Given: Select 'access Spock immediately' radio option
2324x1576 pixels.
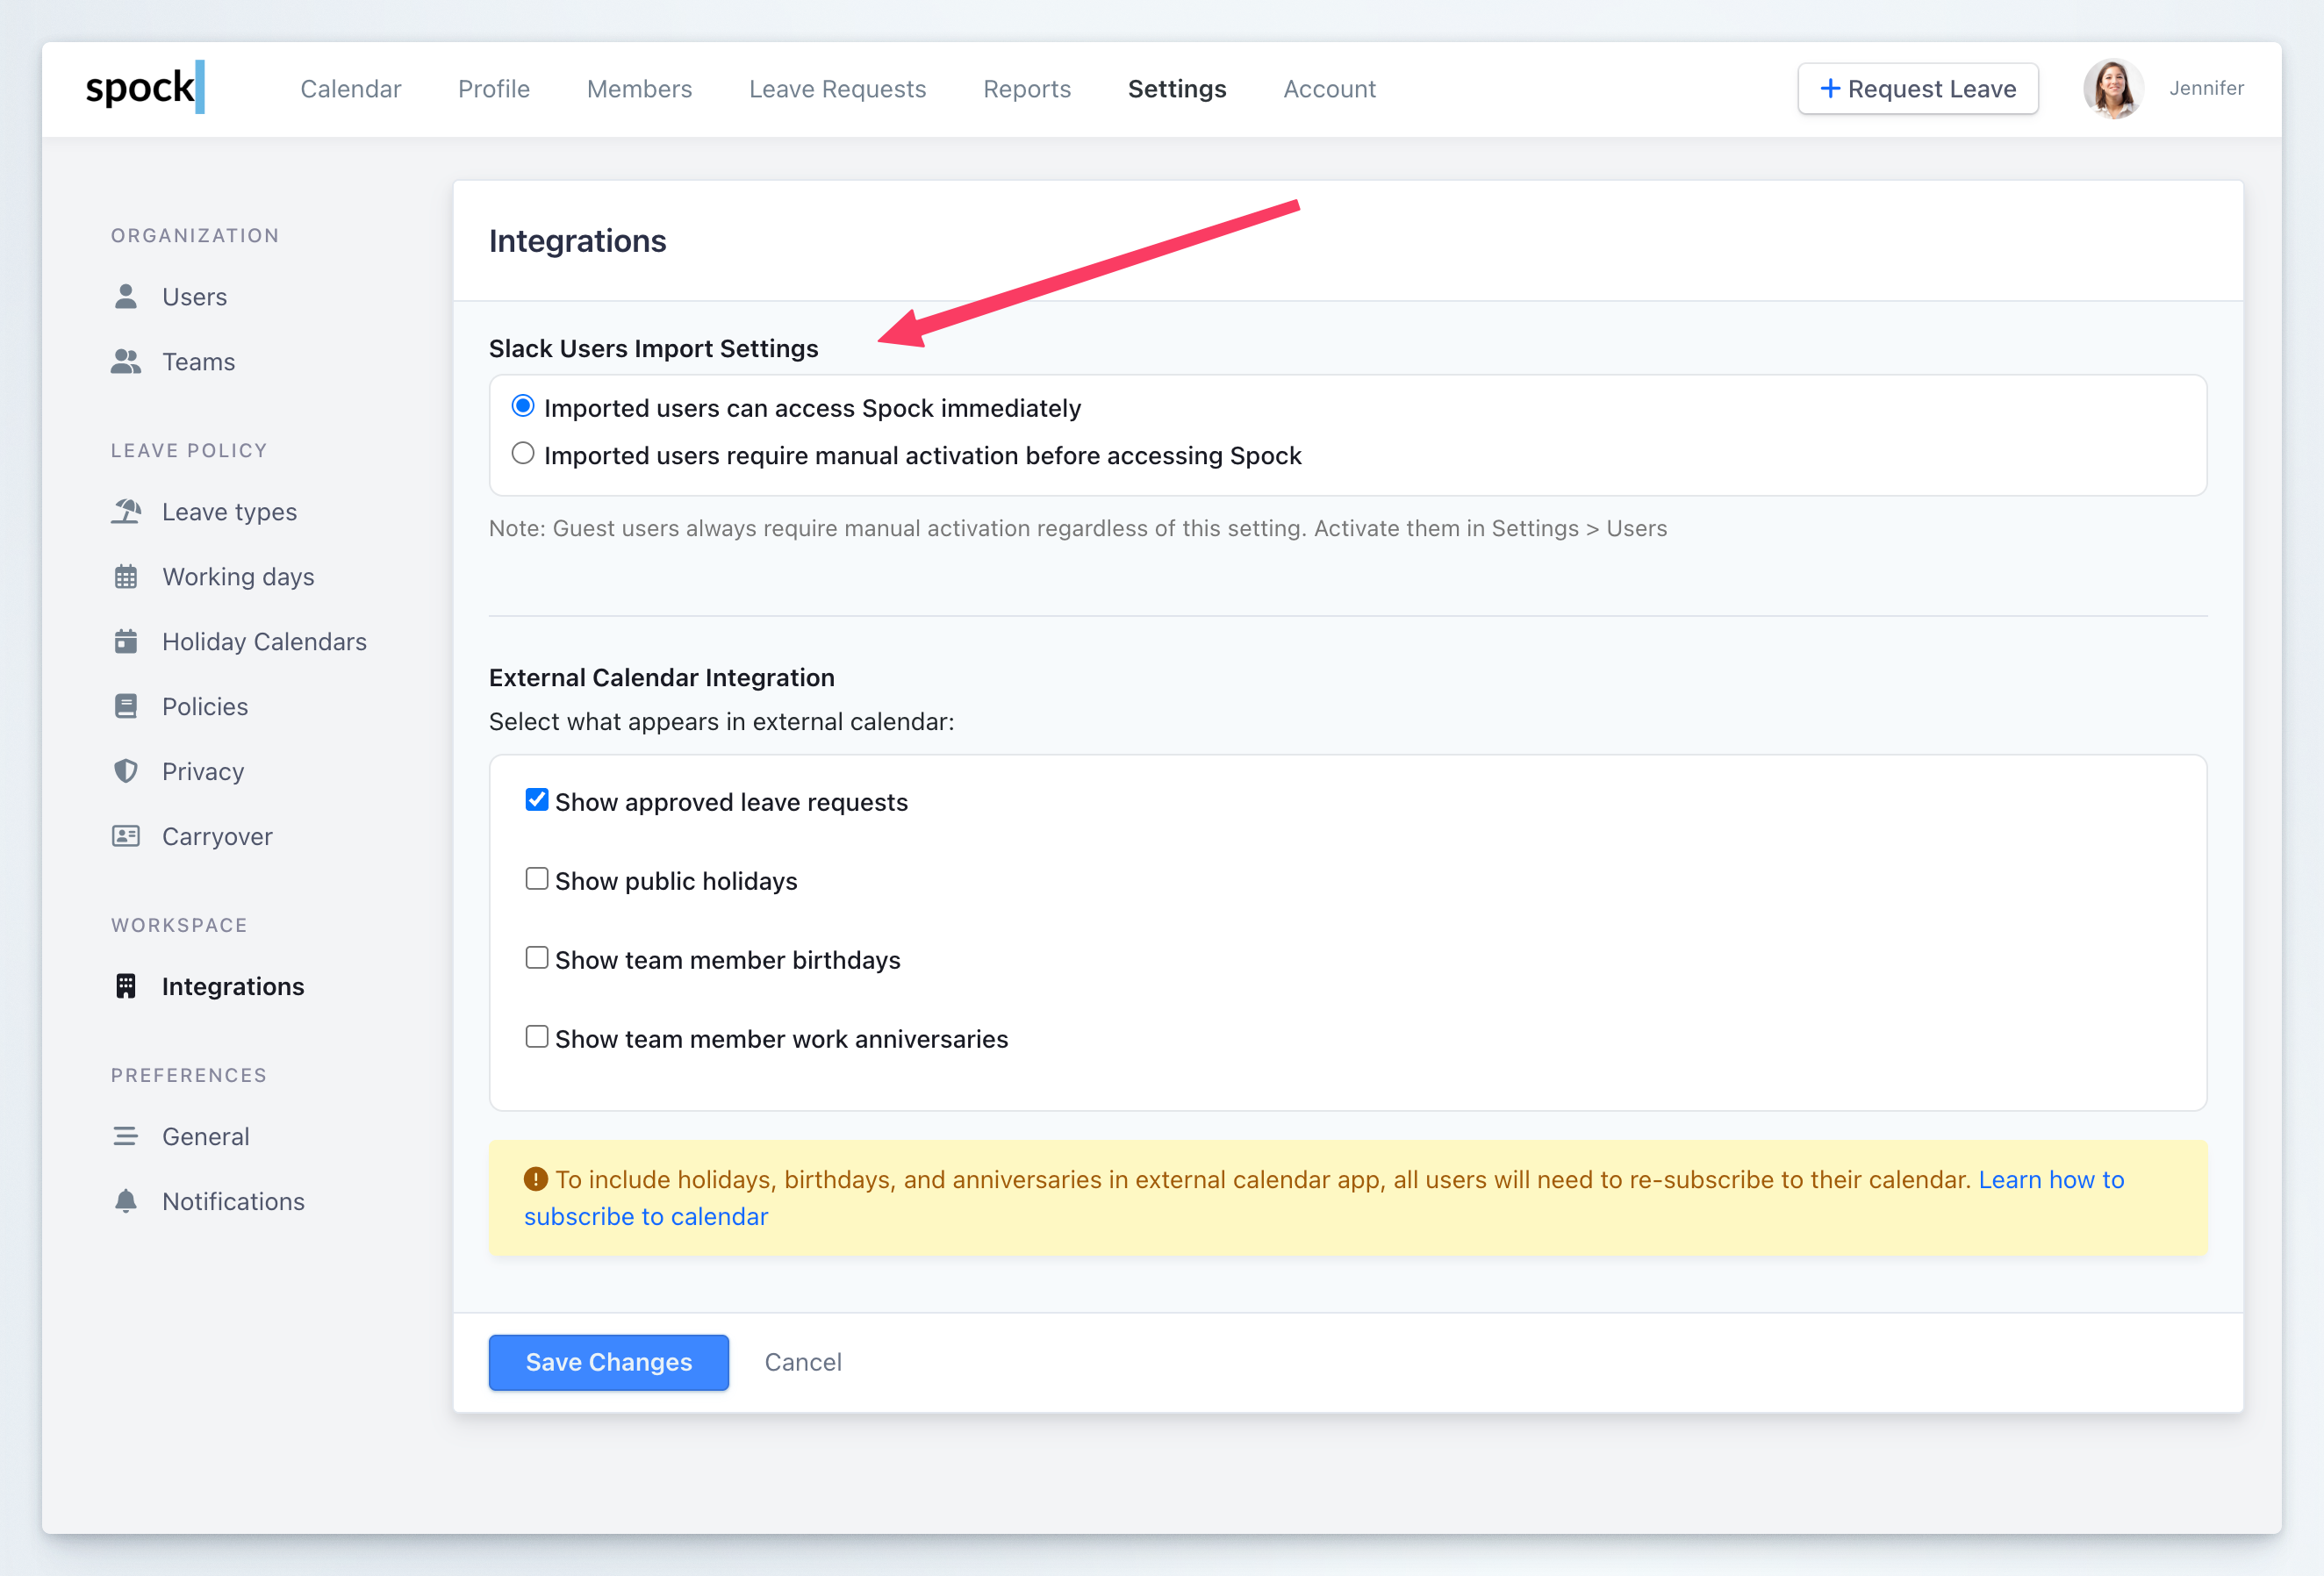Looking at the screenshot, I should coord(523,406).
